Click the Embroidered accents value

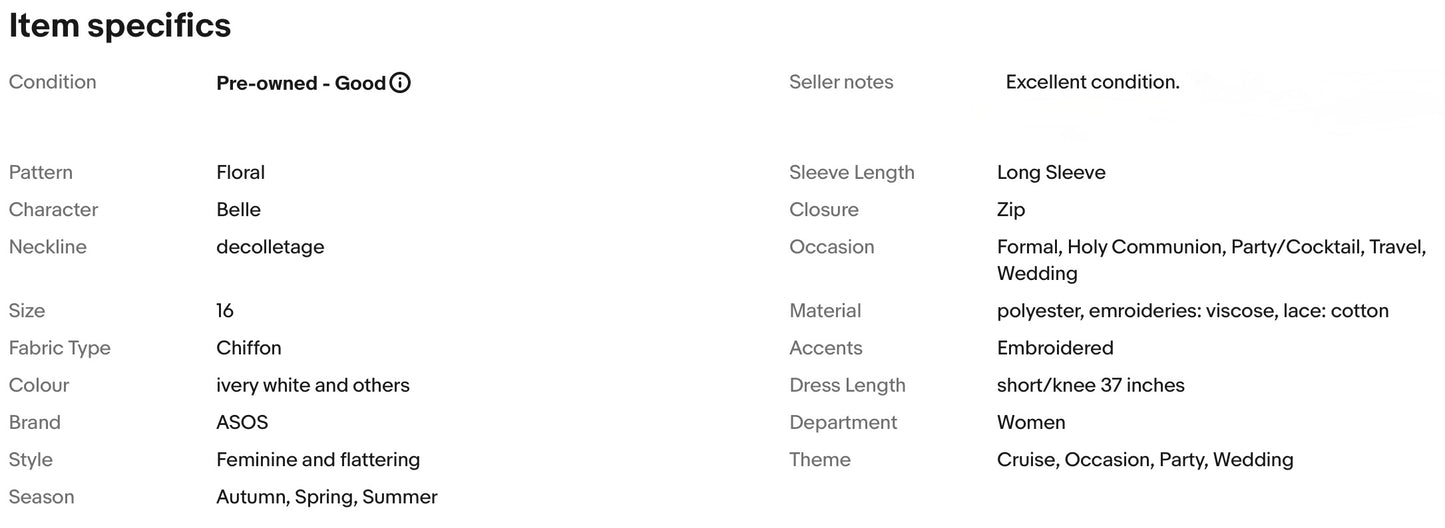1055,348
